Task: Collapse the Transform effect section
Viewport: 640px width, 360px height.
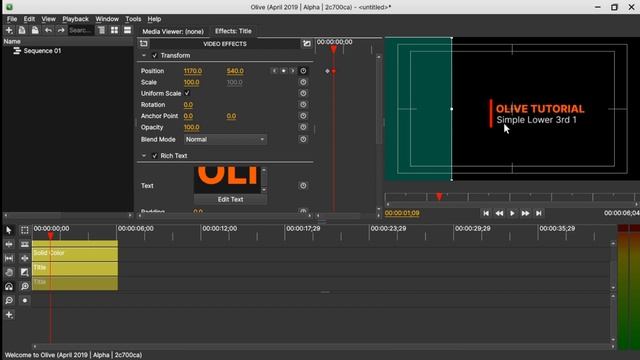Action: click(x=144, y=56)
